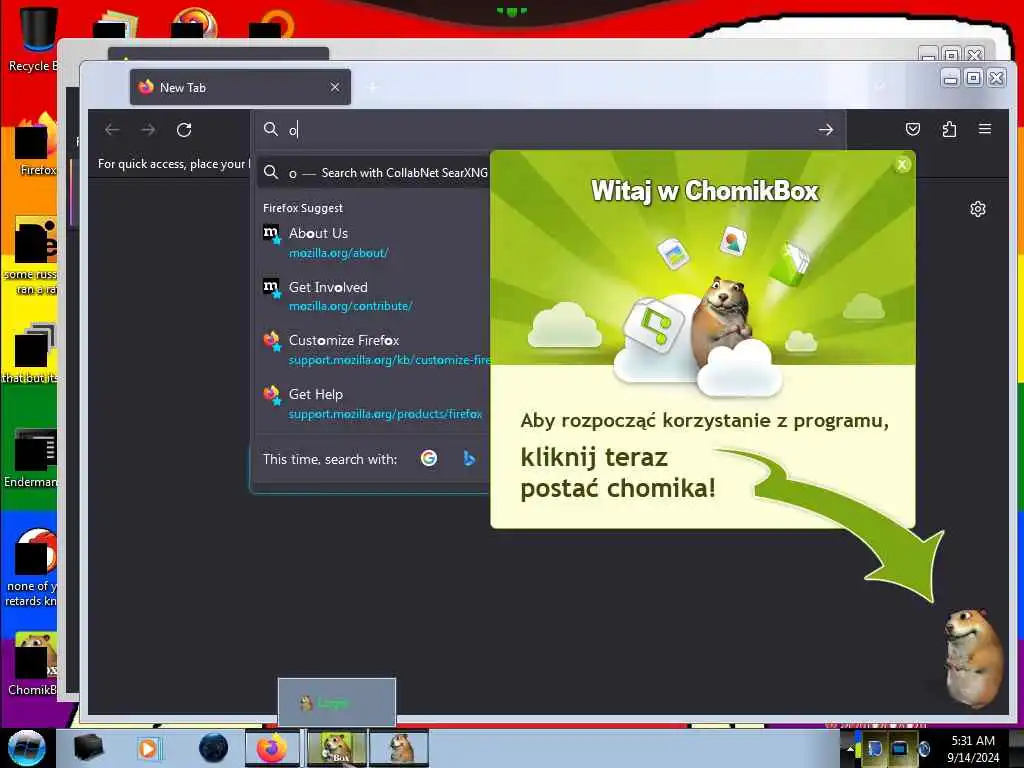Close the New Tab browser tab
Viewport: 1024px width, 768px height.
tap(334, 87)
